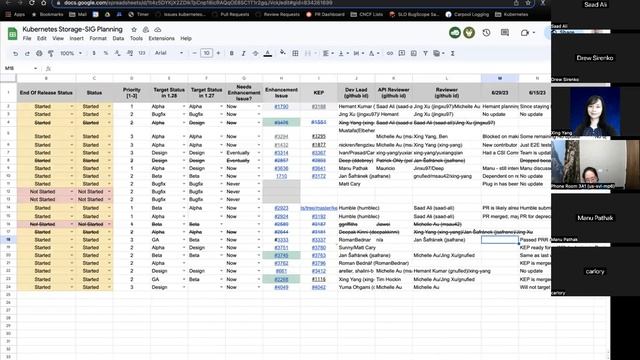This screenshot has height=360, width=640.
Task: Open the Format menu
Action: (x=98, y=38)
